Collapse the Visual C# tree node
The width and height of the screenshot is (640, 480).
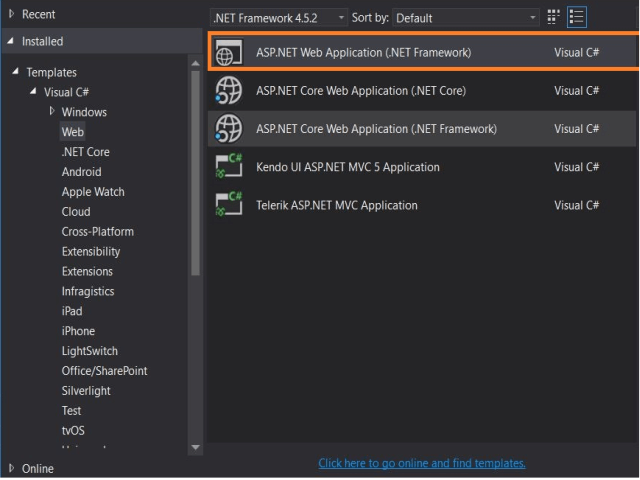tap(34, 92)
